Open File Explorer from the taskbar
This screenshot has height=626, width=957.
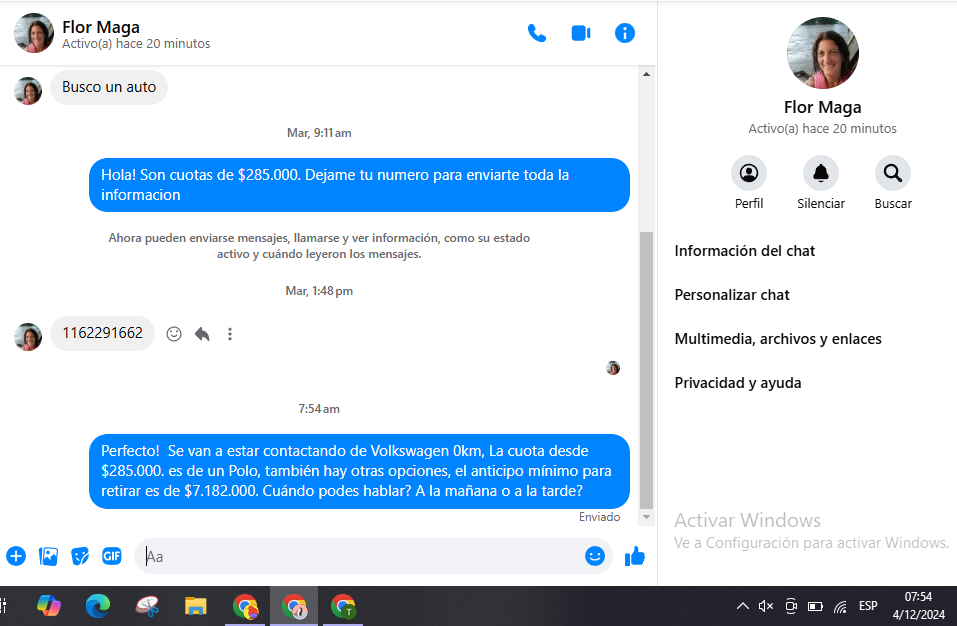coord(196,606)
